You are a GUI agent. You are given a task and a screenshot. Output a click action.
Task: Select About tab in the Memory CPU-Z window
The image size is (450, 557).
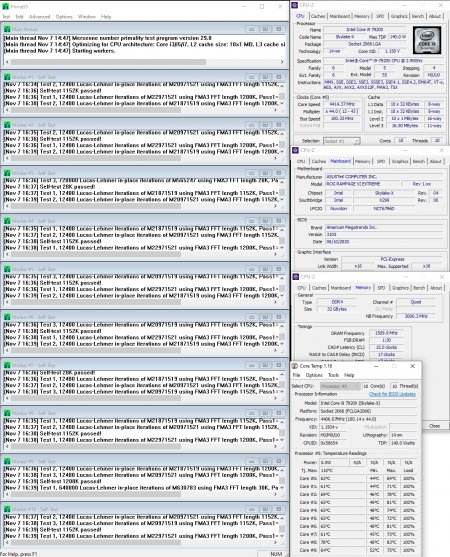pyautogui.click(x=436, y=288)
